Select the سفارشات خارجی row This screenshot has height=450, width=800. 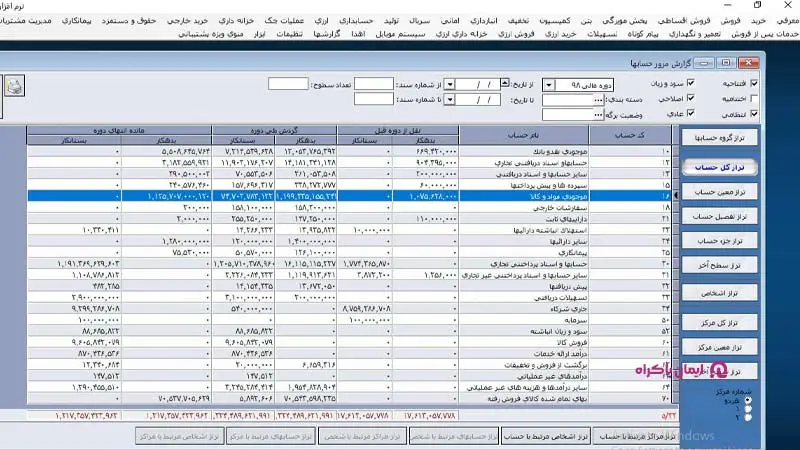click(x=349, y=208)
